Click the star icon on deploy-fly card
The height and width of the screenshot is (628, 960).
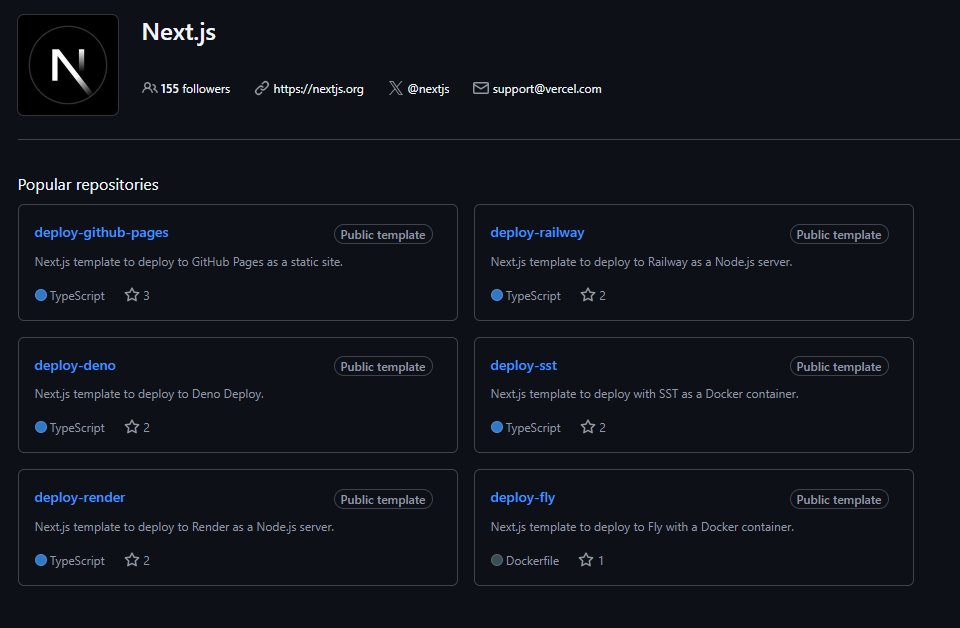(586, 560)
